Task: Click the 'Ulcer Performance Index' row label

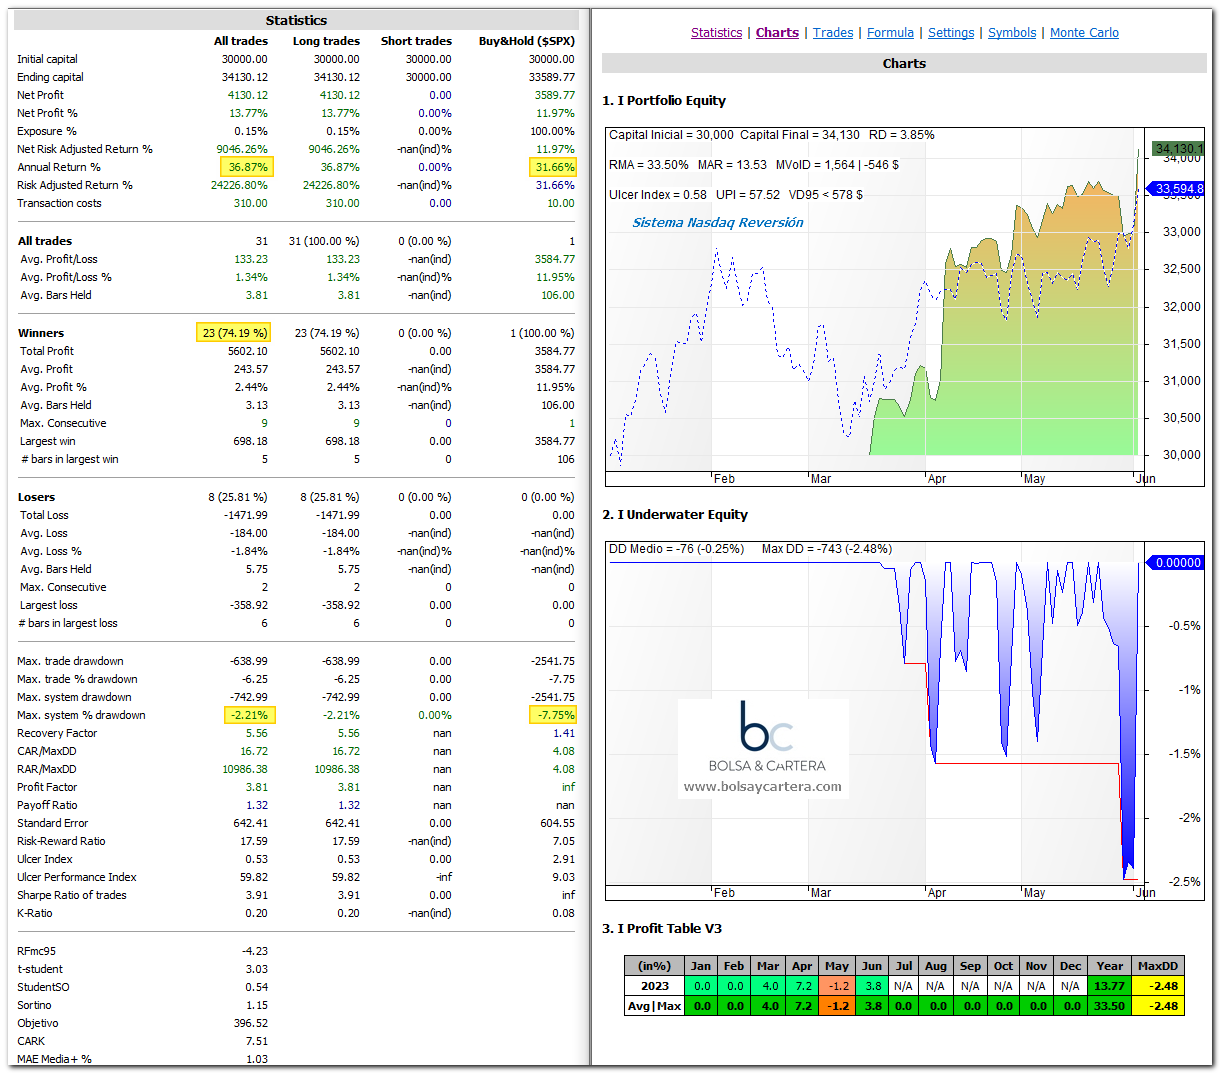Action: pyautogui.click(x=77, y=877)
